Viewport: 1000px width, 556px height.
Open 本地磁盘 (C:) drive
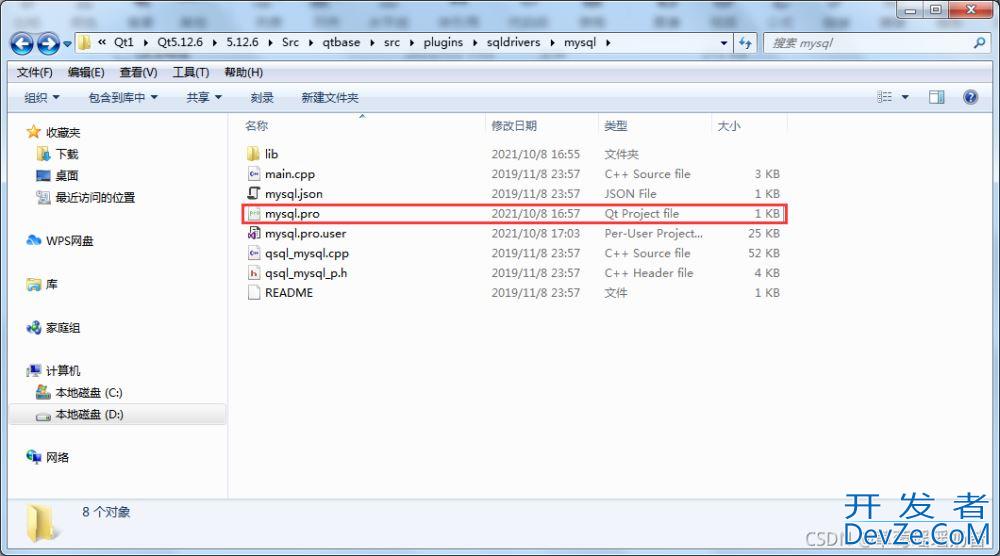pos(89,393)
